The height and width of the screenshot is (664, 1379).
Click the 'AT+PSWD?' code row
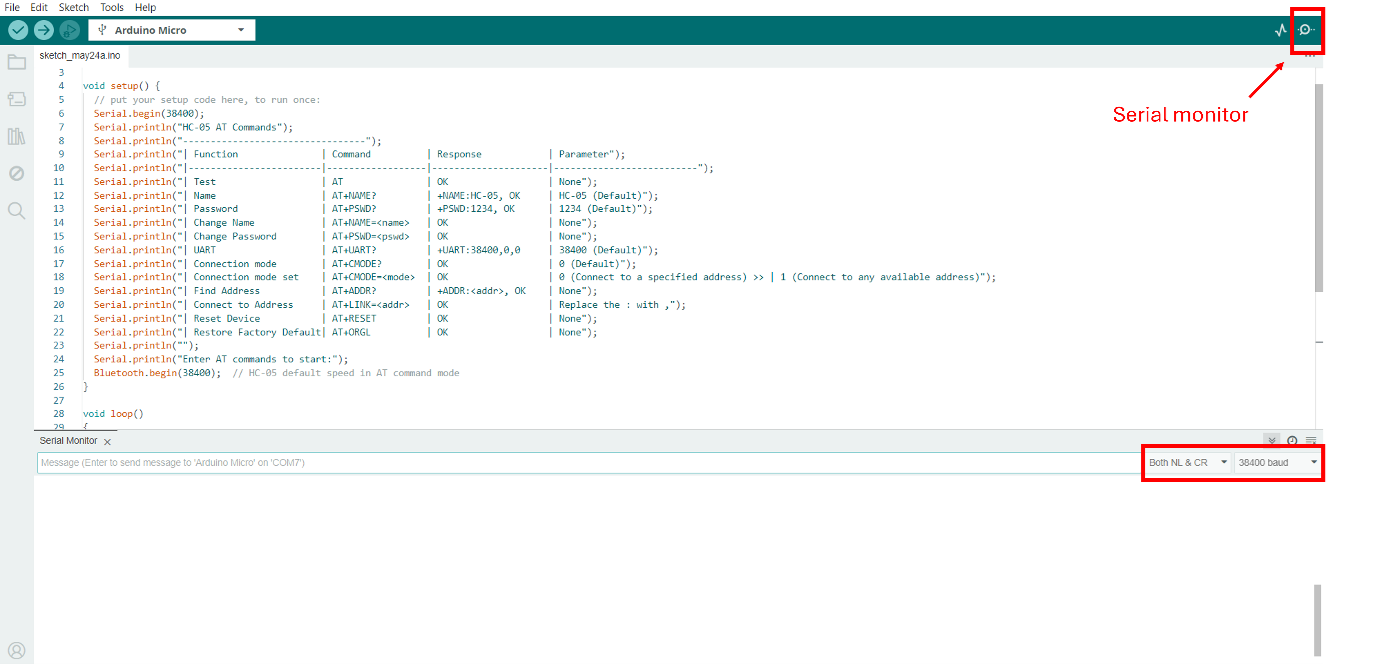pyautogui.click(x=373, y=209)
